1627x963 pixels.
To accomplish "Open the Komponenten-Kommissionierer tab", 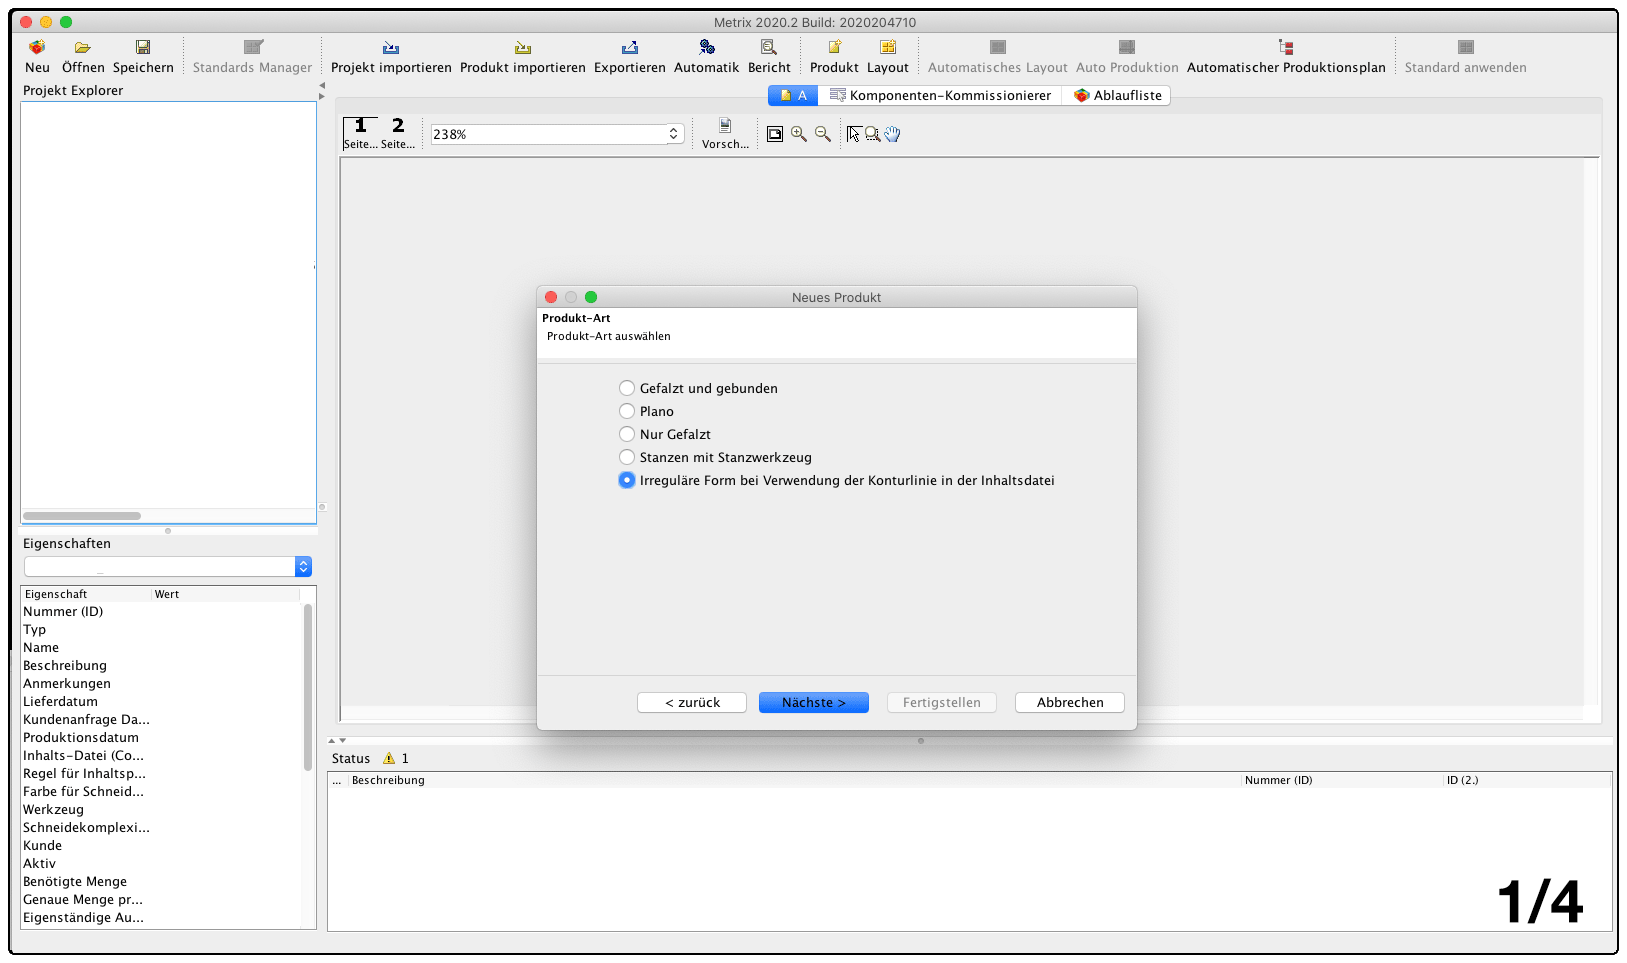I will [x=941, y=95].
